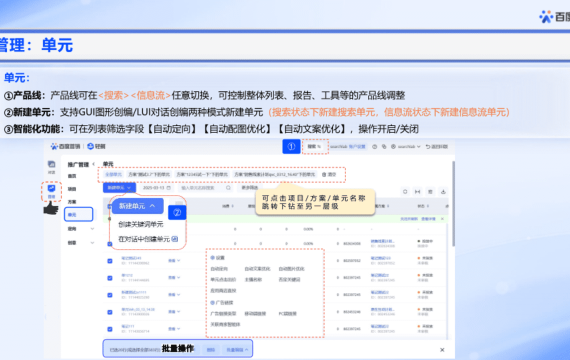Click the trash icon labeled 清空

point(324,175)
